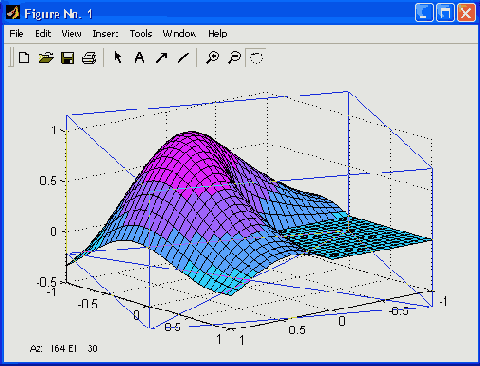The image size is (480, 366).
Task: Pick the Insert Line tool
Action: pos(183,58)
